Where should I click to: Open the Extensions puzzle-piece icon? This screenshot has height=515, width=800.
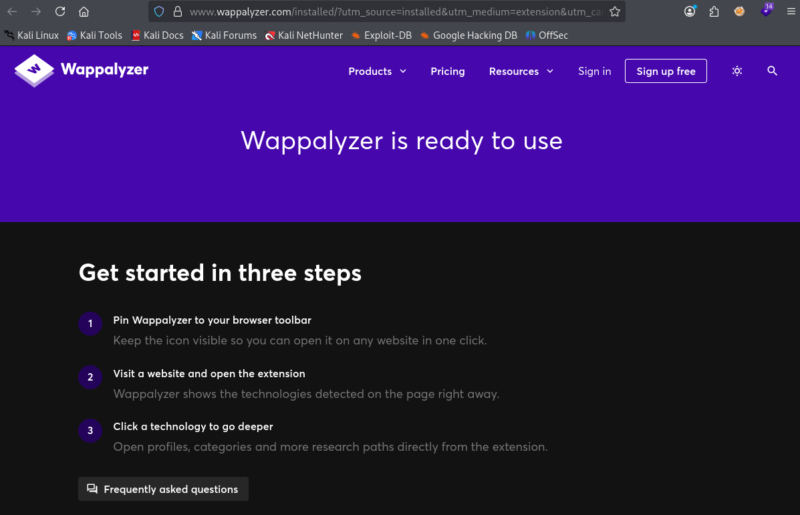pyautogui.click(x=714, y=11)
